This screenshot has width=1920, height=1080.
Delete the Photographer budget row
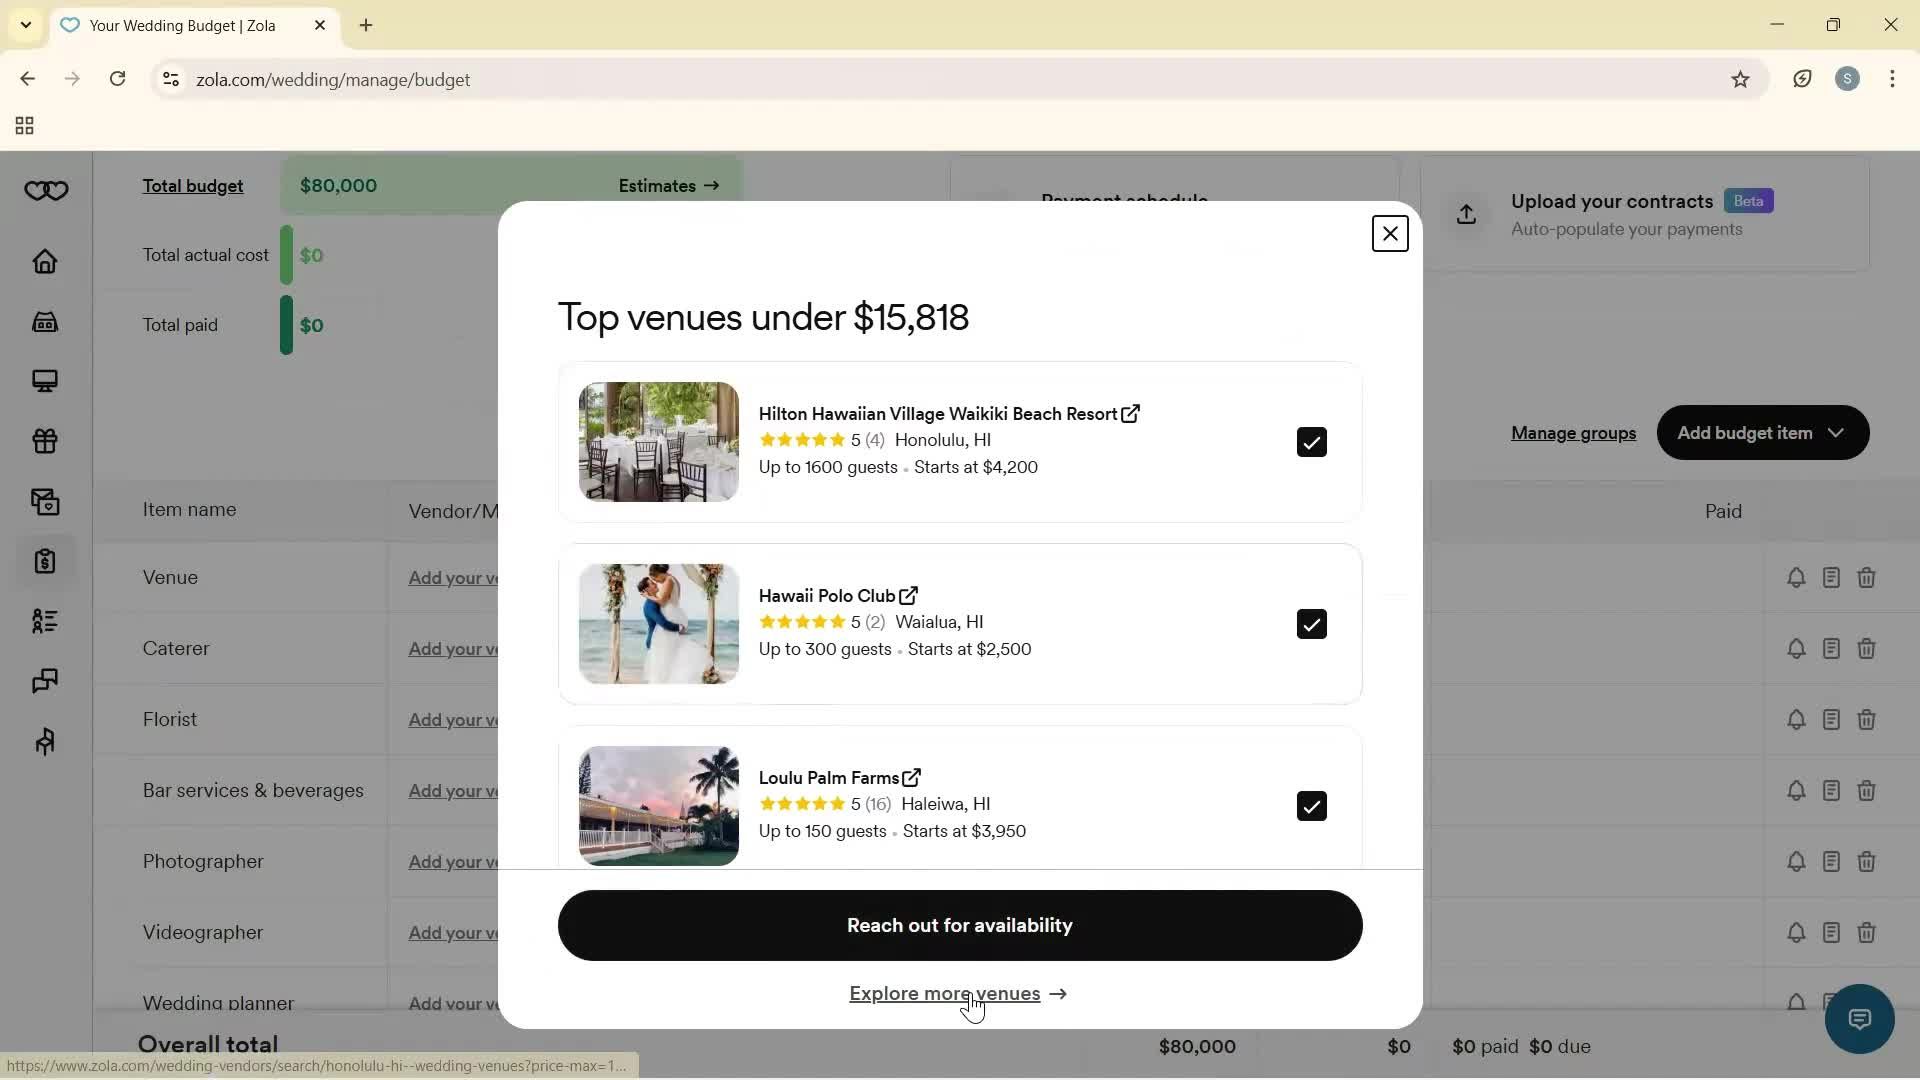click(1868, 862)
